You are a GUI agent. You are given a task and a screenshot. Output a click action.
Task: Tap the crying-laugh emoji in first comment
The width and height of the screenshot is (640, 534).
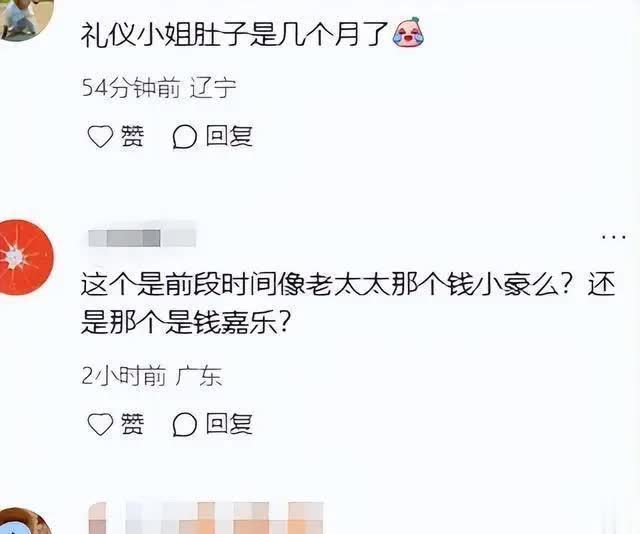(408, 33)
